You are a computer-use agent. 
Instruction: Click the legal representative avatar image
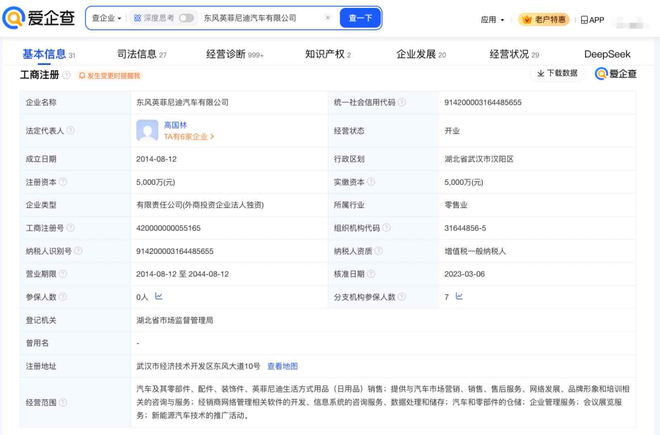[147, 131]
